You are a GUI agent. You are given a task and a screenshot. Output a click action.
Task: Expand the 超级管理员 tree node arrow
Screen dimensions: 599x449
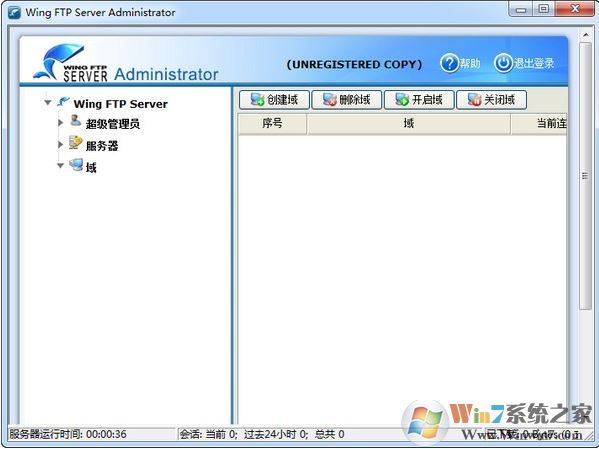[60, 123]
